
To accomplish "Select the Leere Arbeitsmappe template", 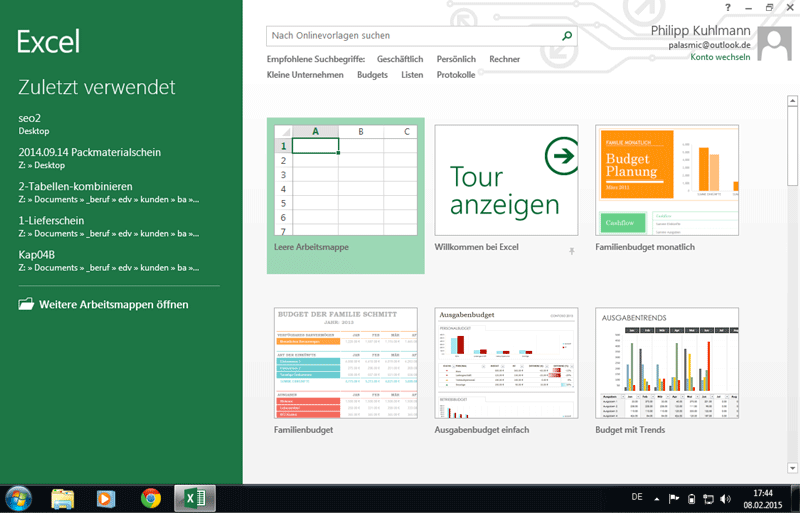I will click(x=345, y=196).
